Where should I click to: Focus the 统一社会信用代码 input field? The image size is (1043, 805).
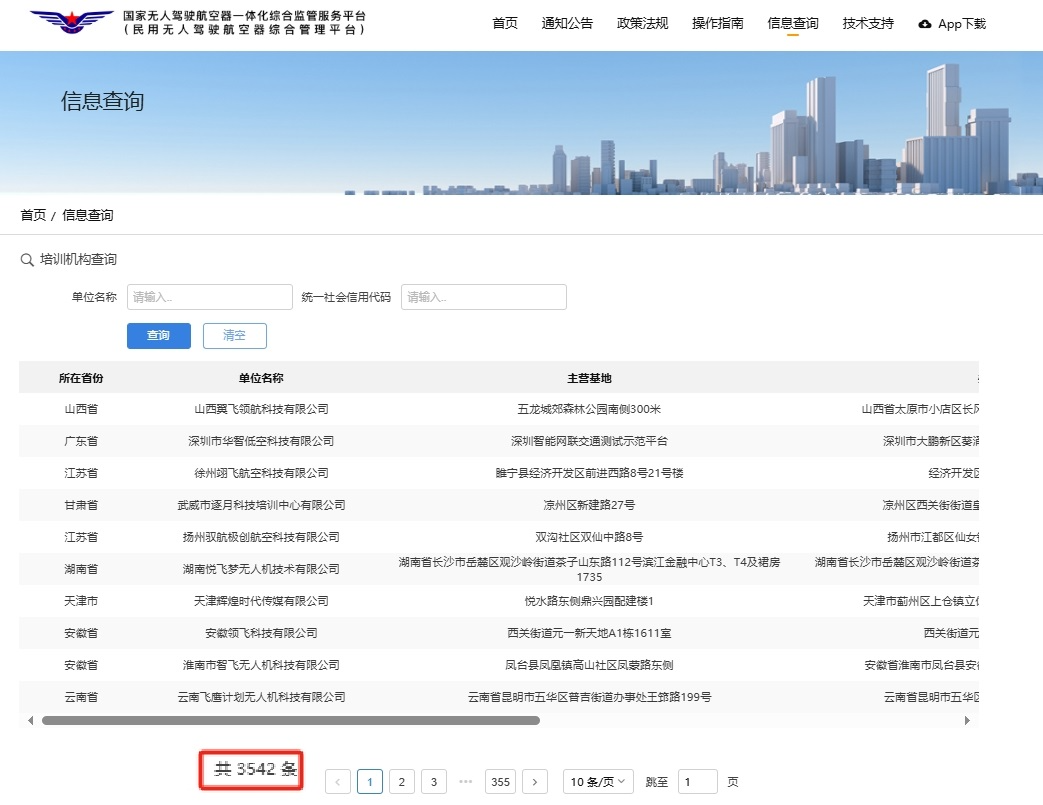click(484, 297)
